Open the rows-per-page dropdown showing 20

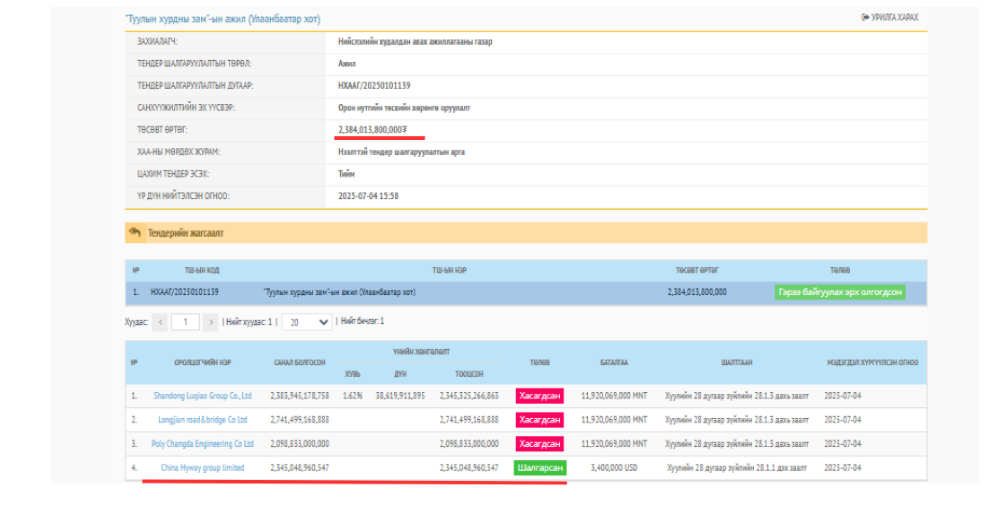(306, 322)
